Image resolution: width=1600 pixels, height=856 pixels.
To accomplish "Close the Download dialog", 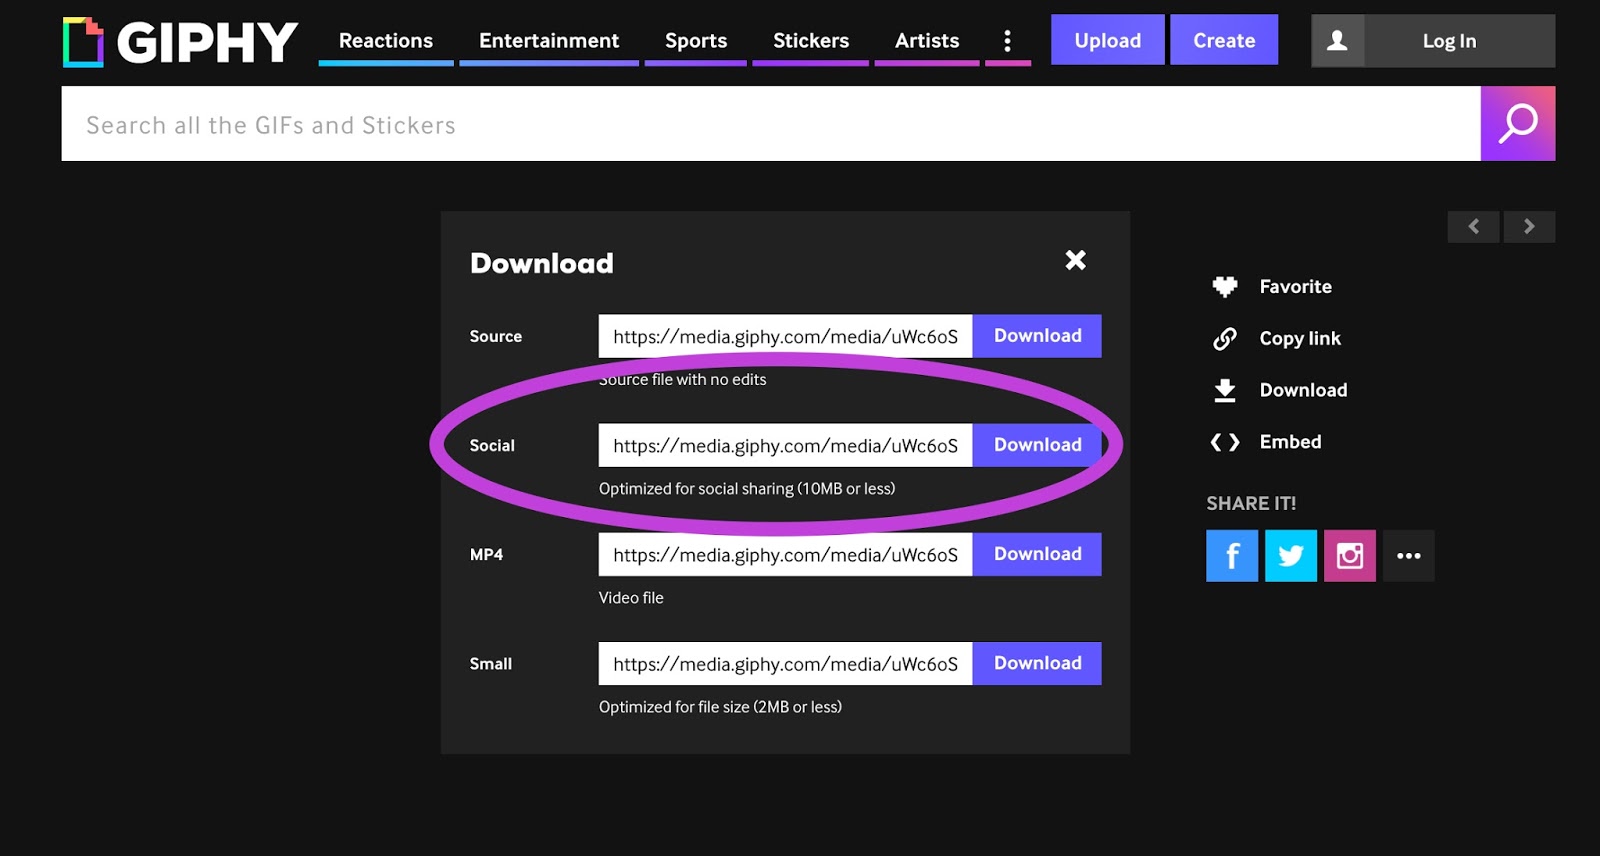I will (x=1076, y=260).
